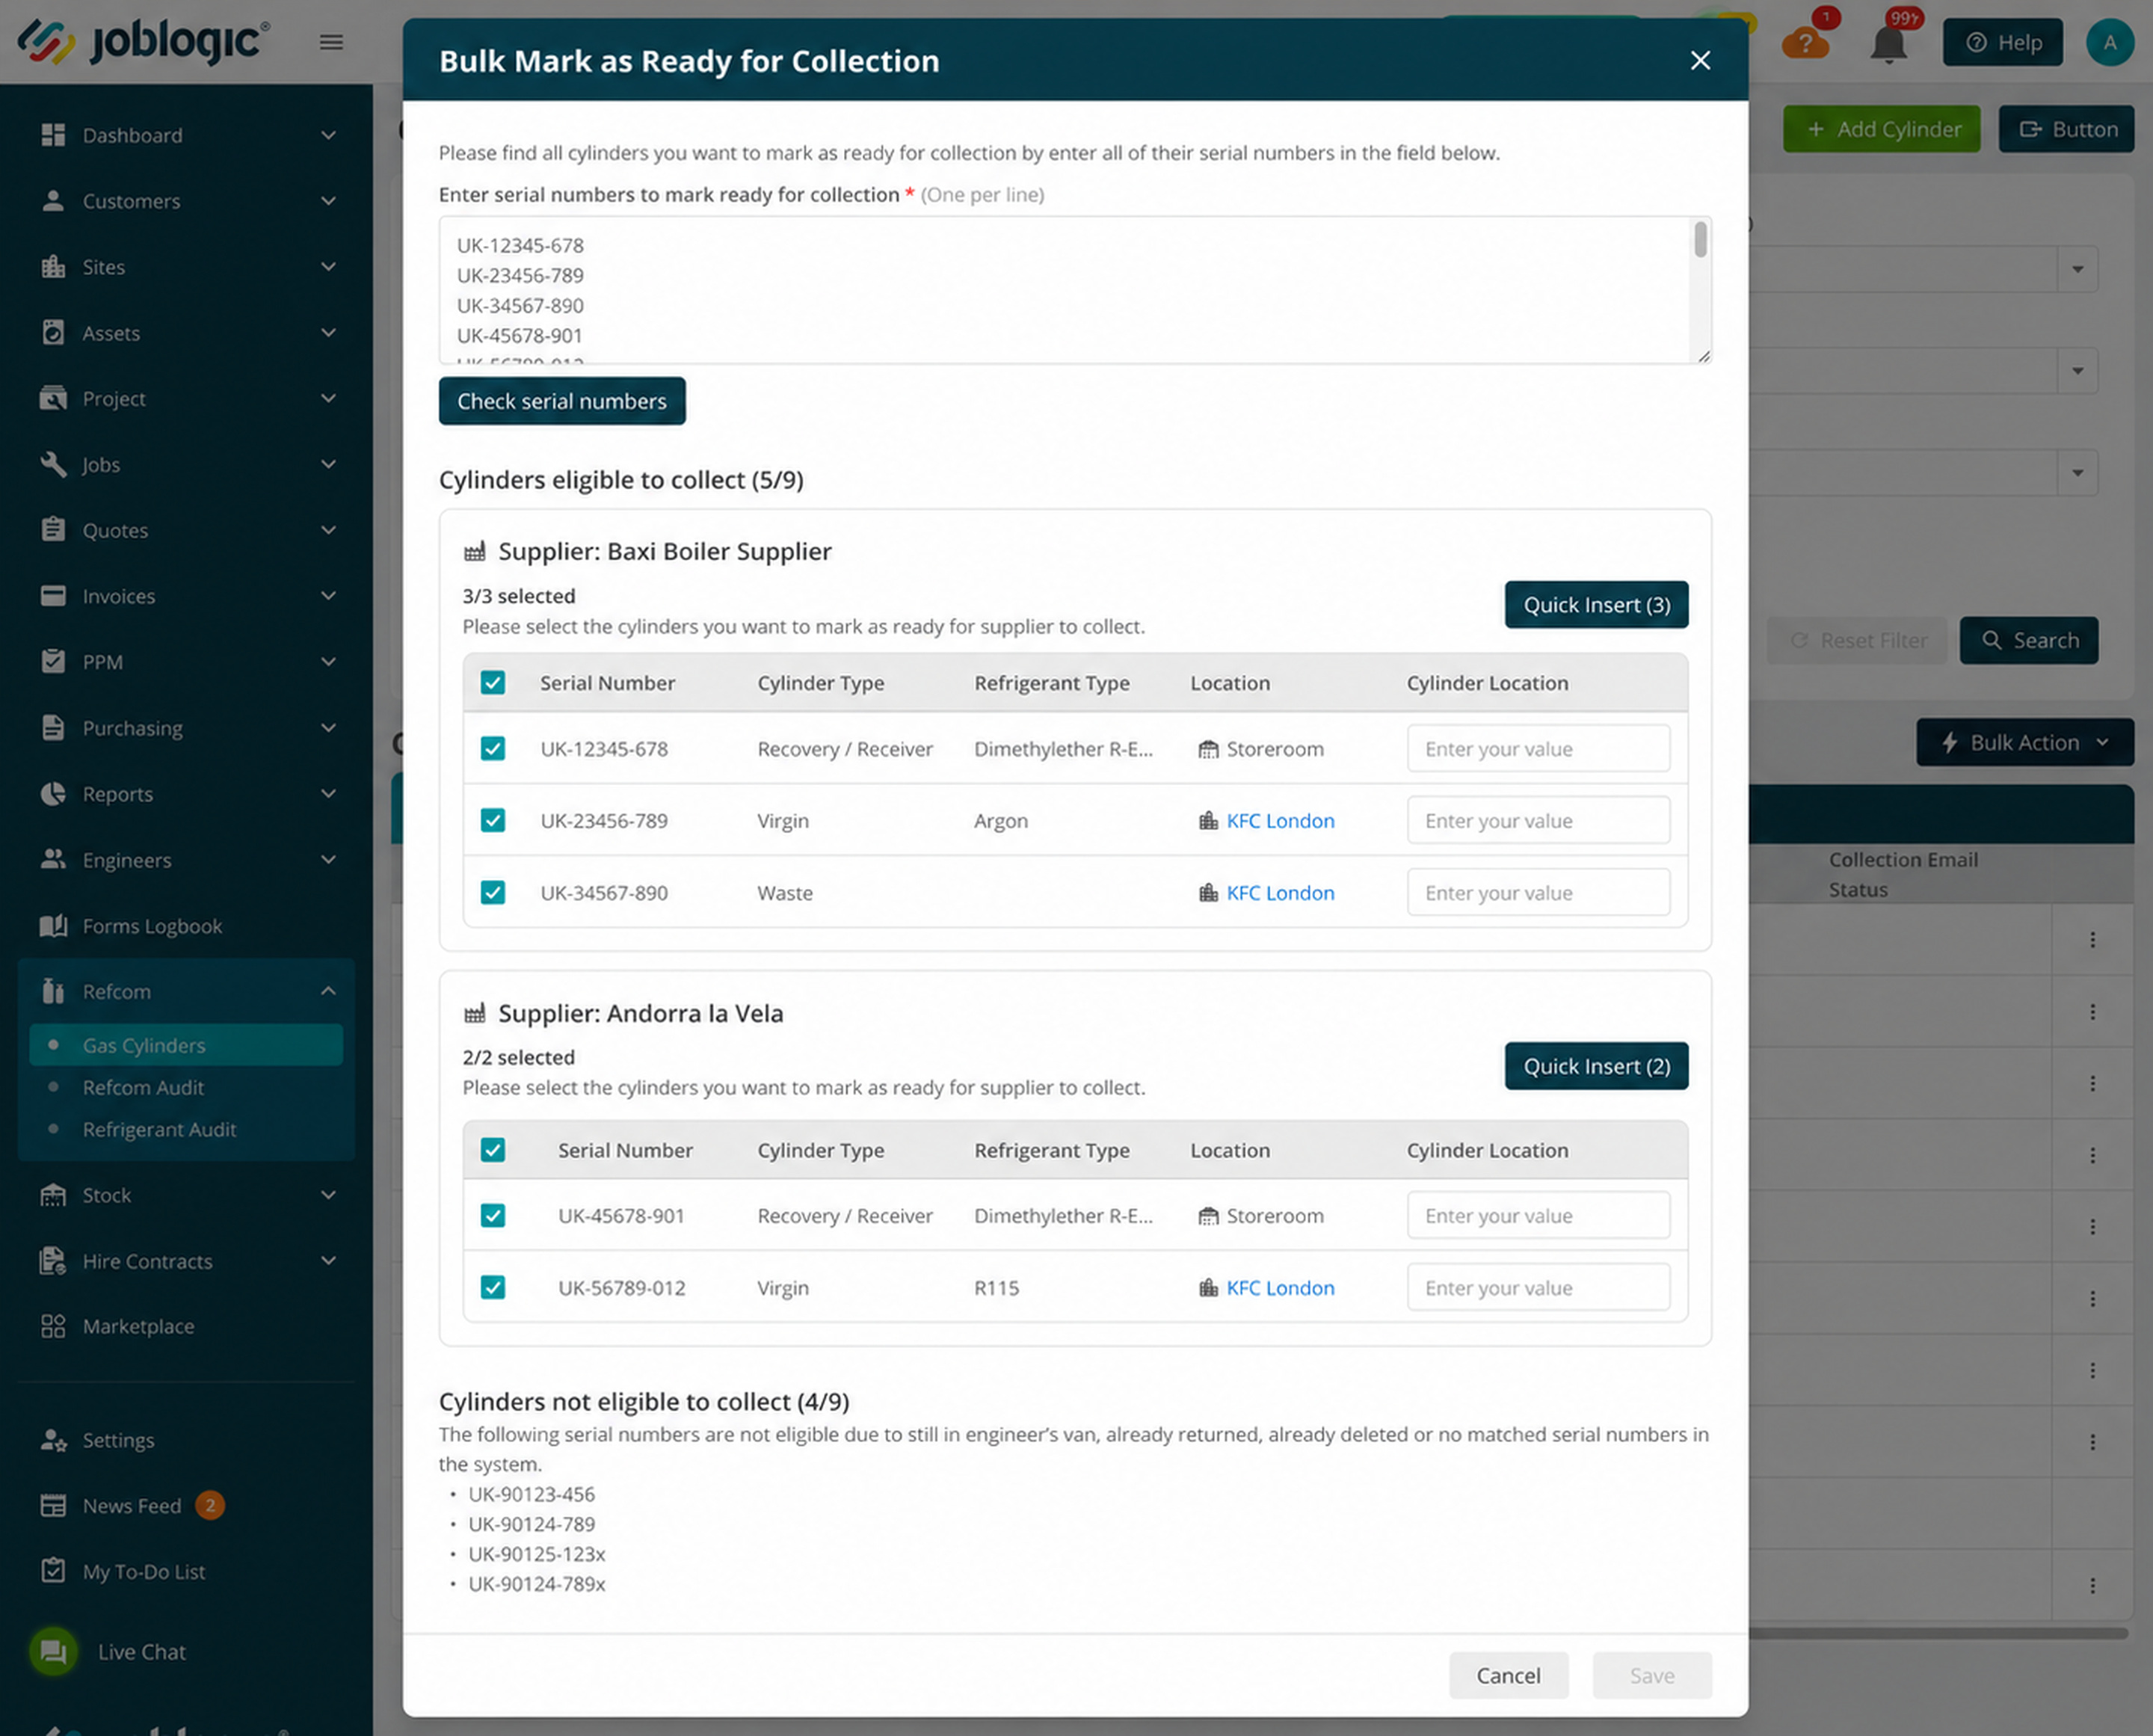Click the Purchasing document icon
The width and height of the screenshot is (2153, 1736).
coord(53,728)
